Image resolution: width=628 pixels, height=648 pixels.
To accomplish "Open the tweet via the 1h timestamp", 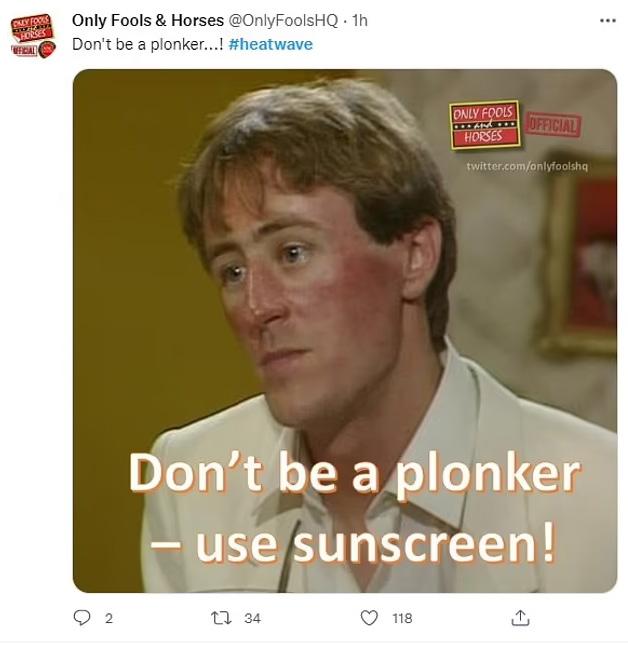I will tap(360, 20).
